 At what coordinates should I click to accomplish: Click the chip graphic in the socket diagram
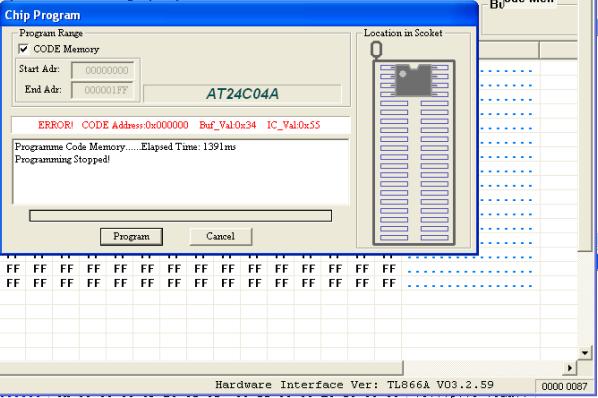413,80
